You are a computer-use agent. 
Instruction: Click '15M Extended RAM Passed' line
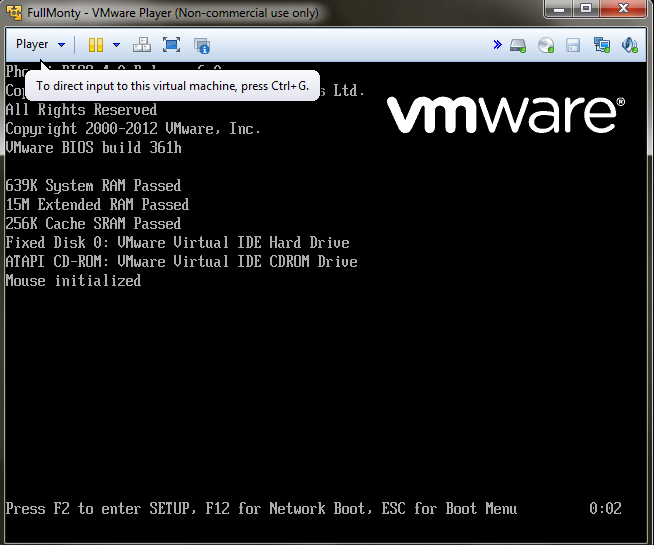point(97,205)
